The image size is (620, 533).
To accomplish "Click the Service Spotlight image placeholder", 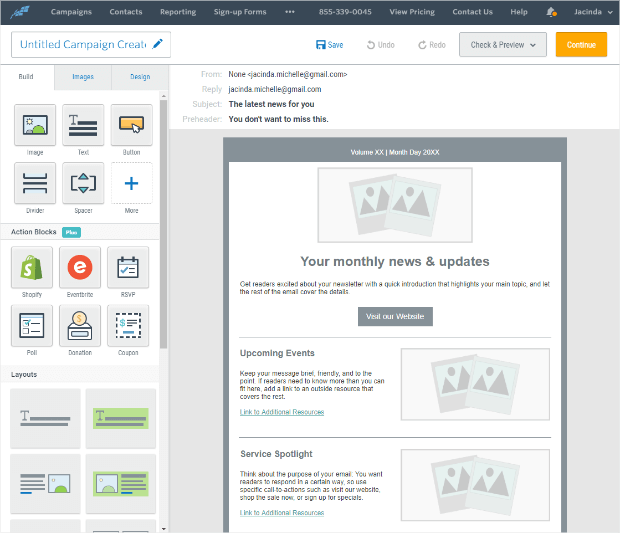I will [x=475, y=485].
